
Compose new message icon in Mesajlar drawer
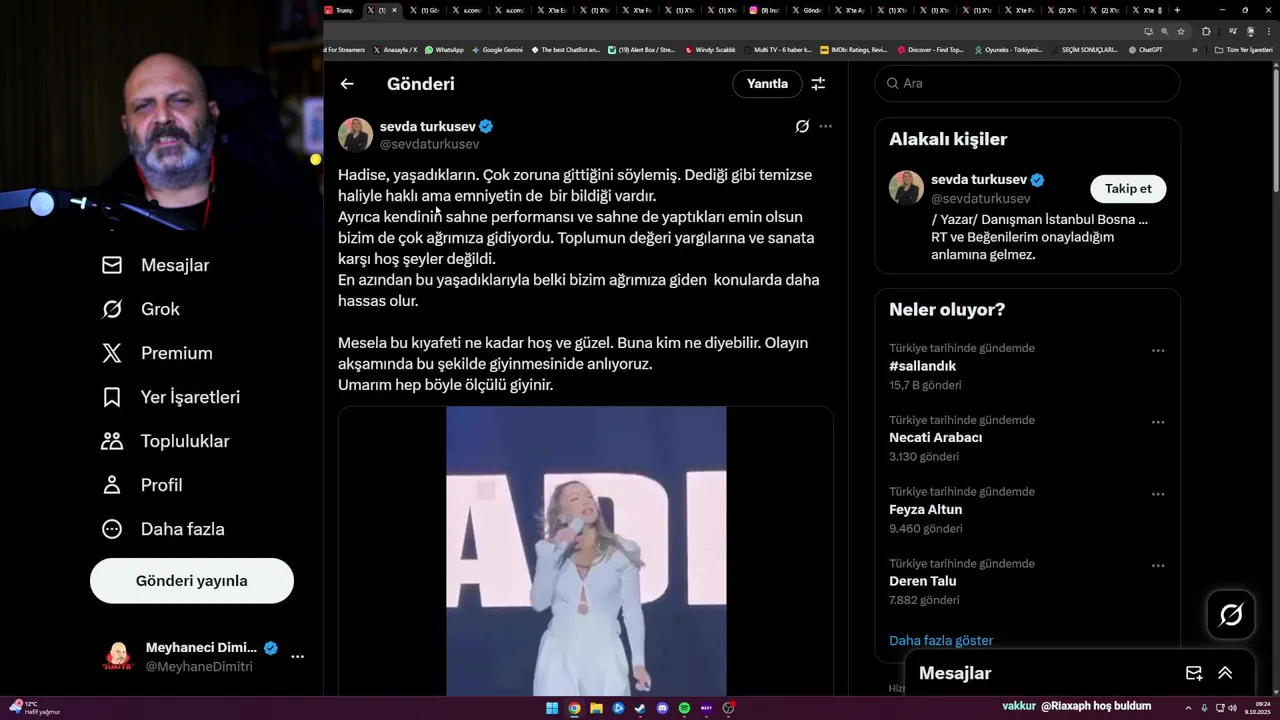[x=1193, y=673]
